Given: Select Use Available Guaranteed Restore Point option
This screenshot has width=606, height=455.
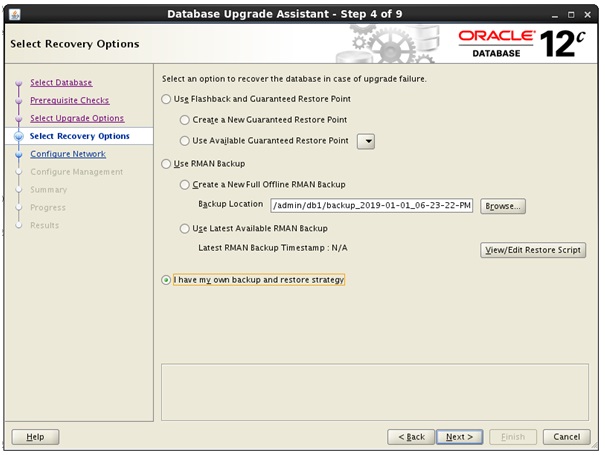Looking at the screenshot, I should 184,141.
